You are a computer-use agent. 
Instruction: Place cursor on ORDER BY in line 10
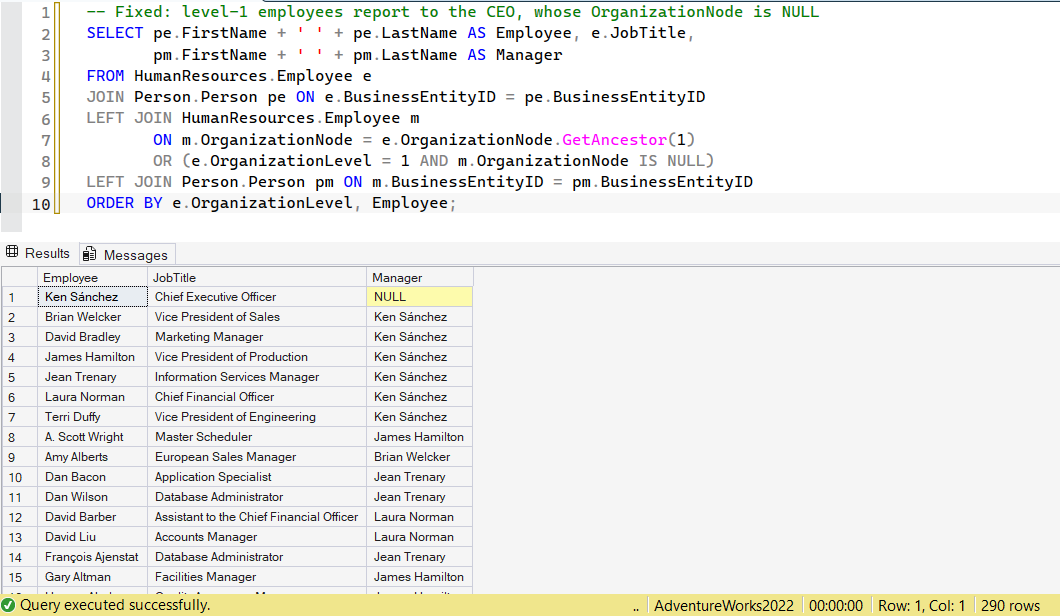124,203
